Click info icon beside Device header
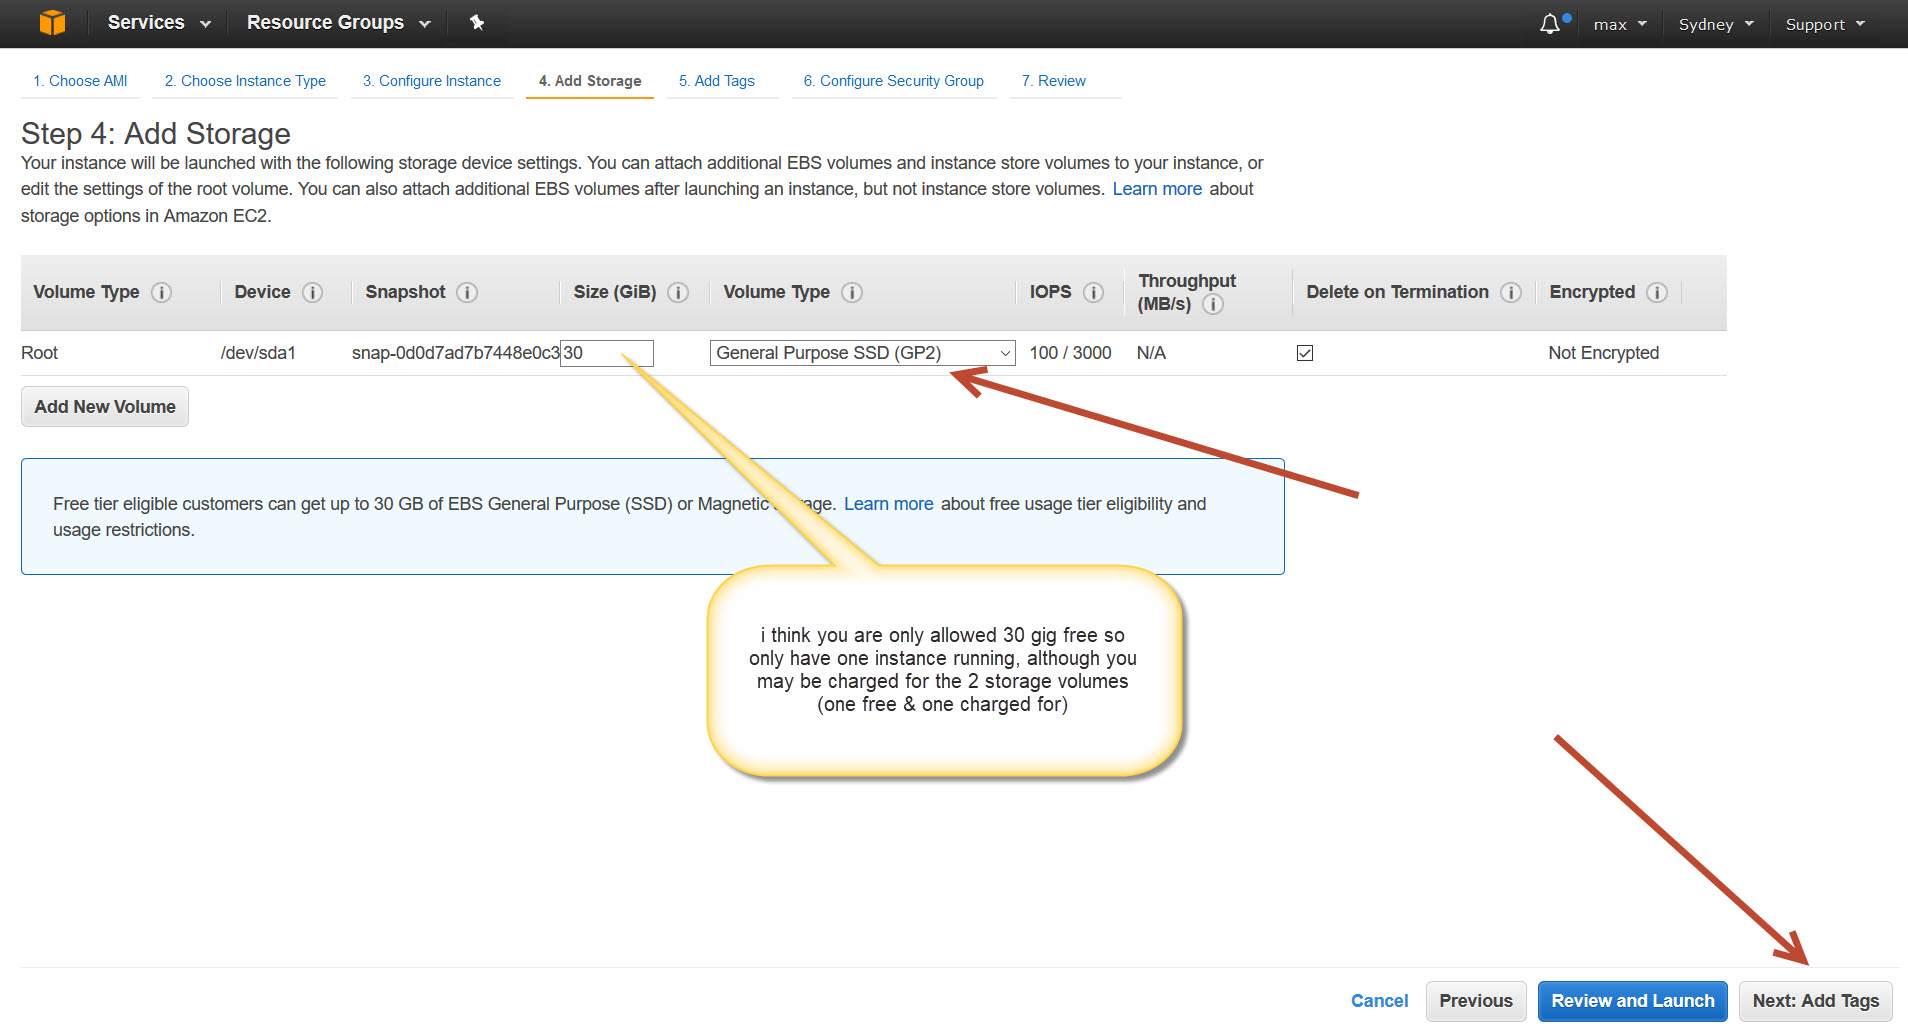The height and width of the screenshot is (1034, 1908). (x=313, y=292)
